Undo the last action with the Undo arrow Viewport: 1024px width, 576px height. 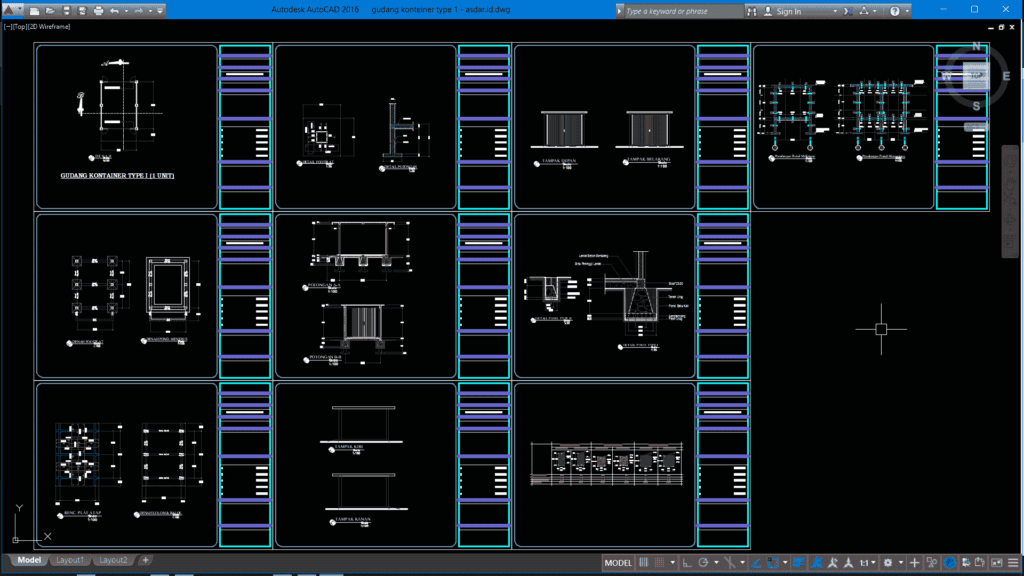click(113, 10)
